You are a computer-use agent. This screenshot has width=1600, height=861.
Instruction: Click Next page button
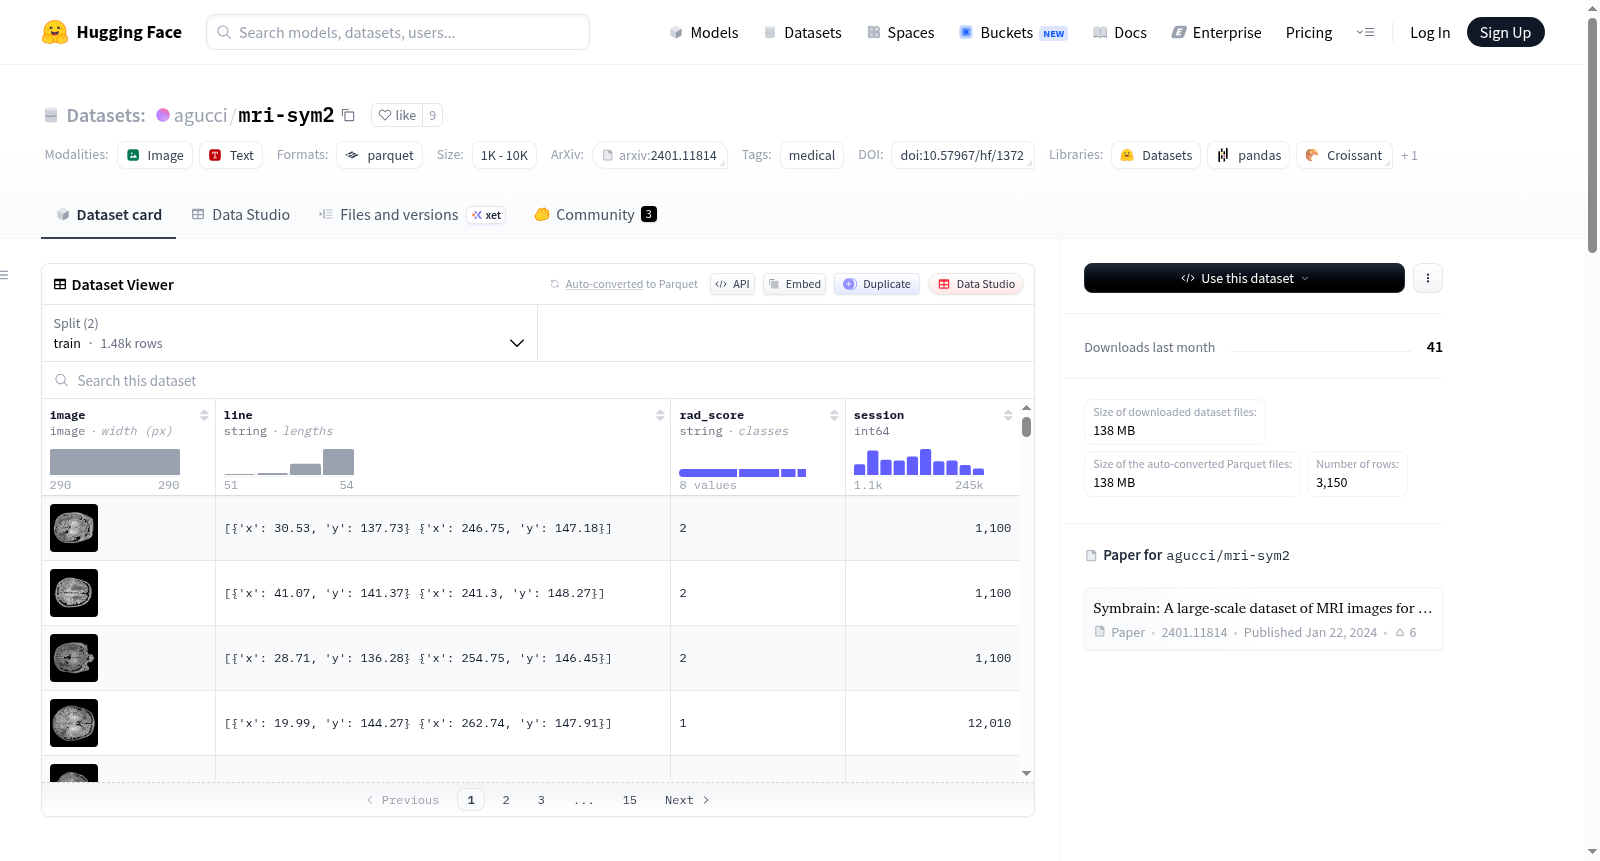(x=687, y=800)
